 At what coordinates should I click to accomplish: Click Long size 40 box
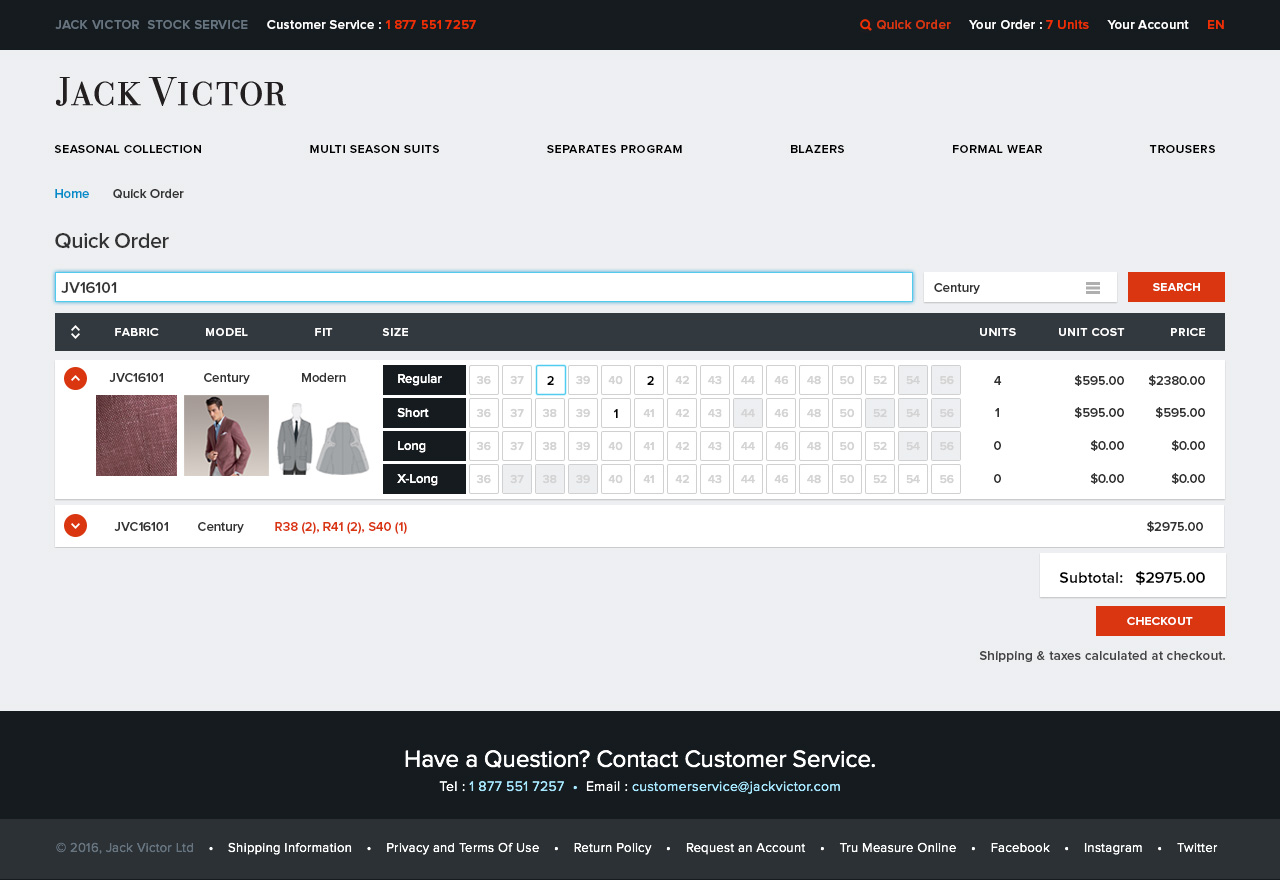point(616,446)
